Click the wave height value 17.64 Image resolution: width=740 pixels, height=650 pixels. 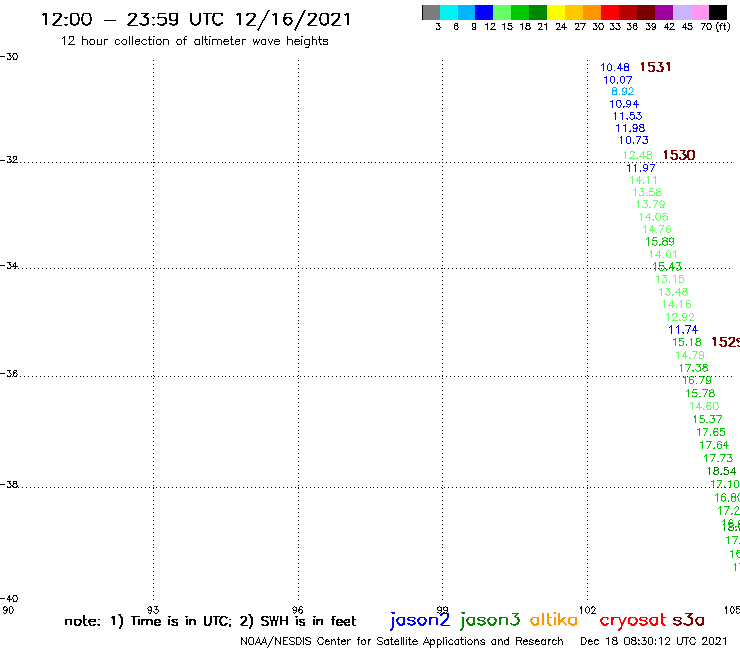714,445
